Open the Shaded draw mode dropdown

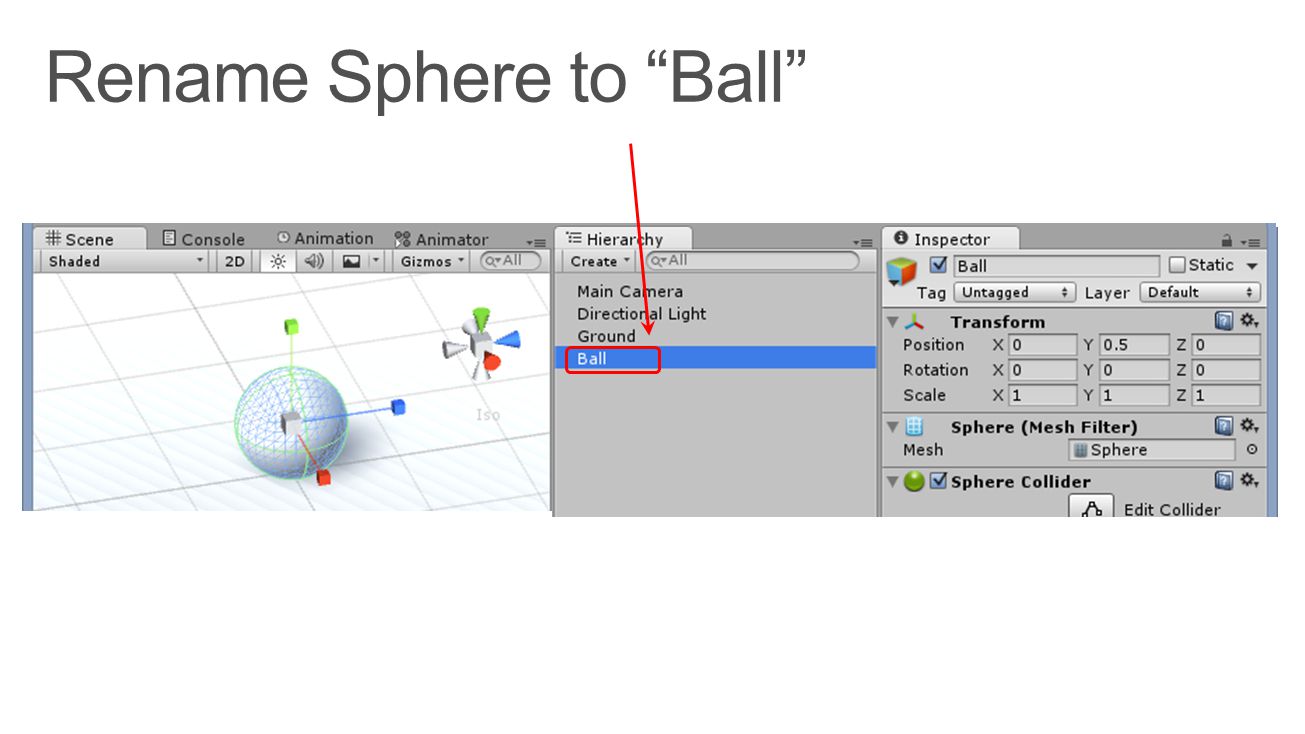click(x=126, y=261)
